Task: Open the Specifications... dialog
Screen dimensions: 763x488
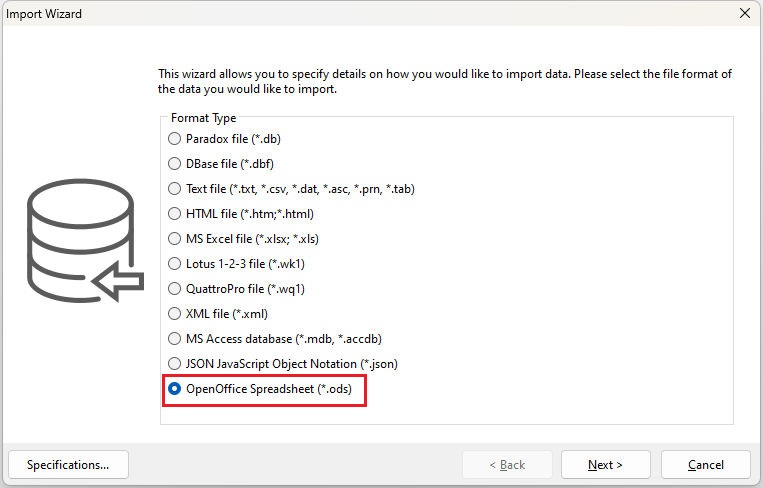Action: click(x=68, y=465)
